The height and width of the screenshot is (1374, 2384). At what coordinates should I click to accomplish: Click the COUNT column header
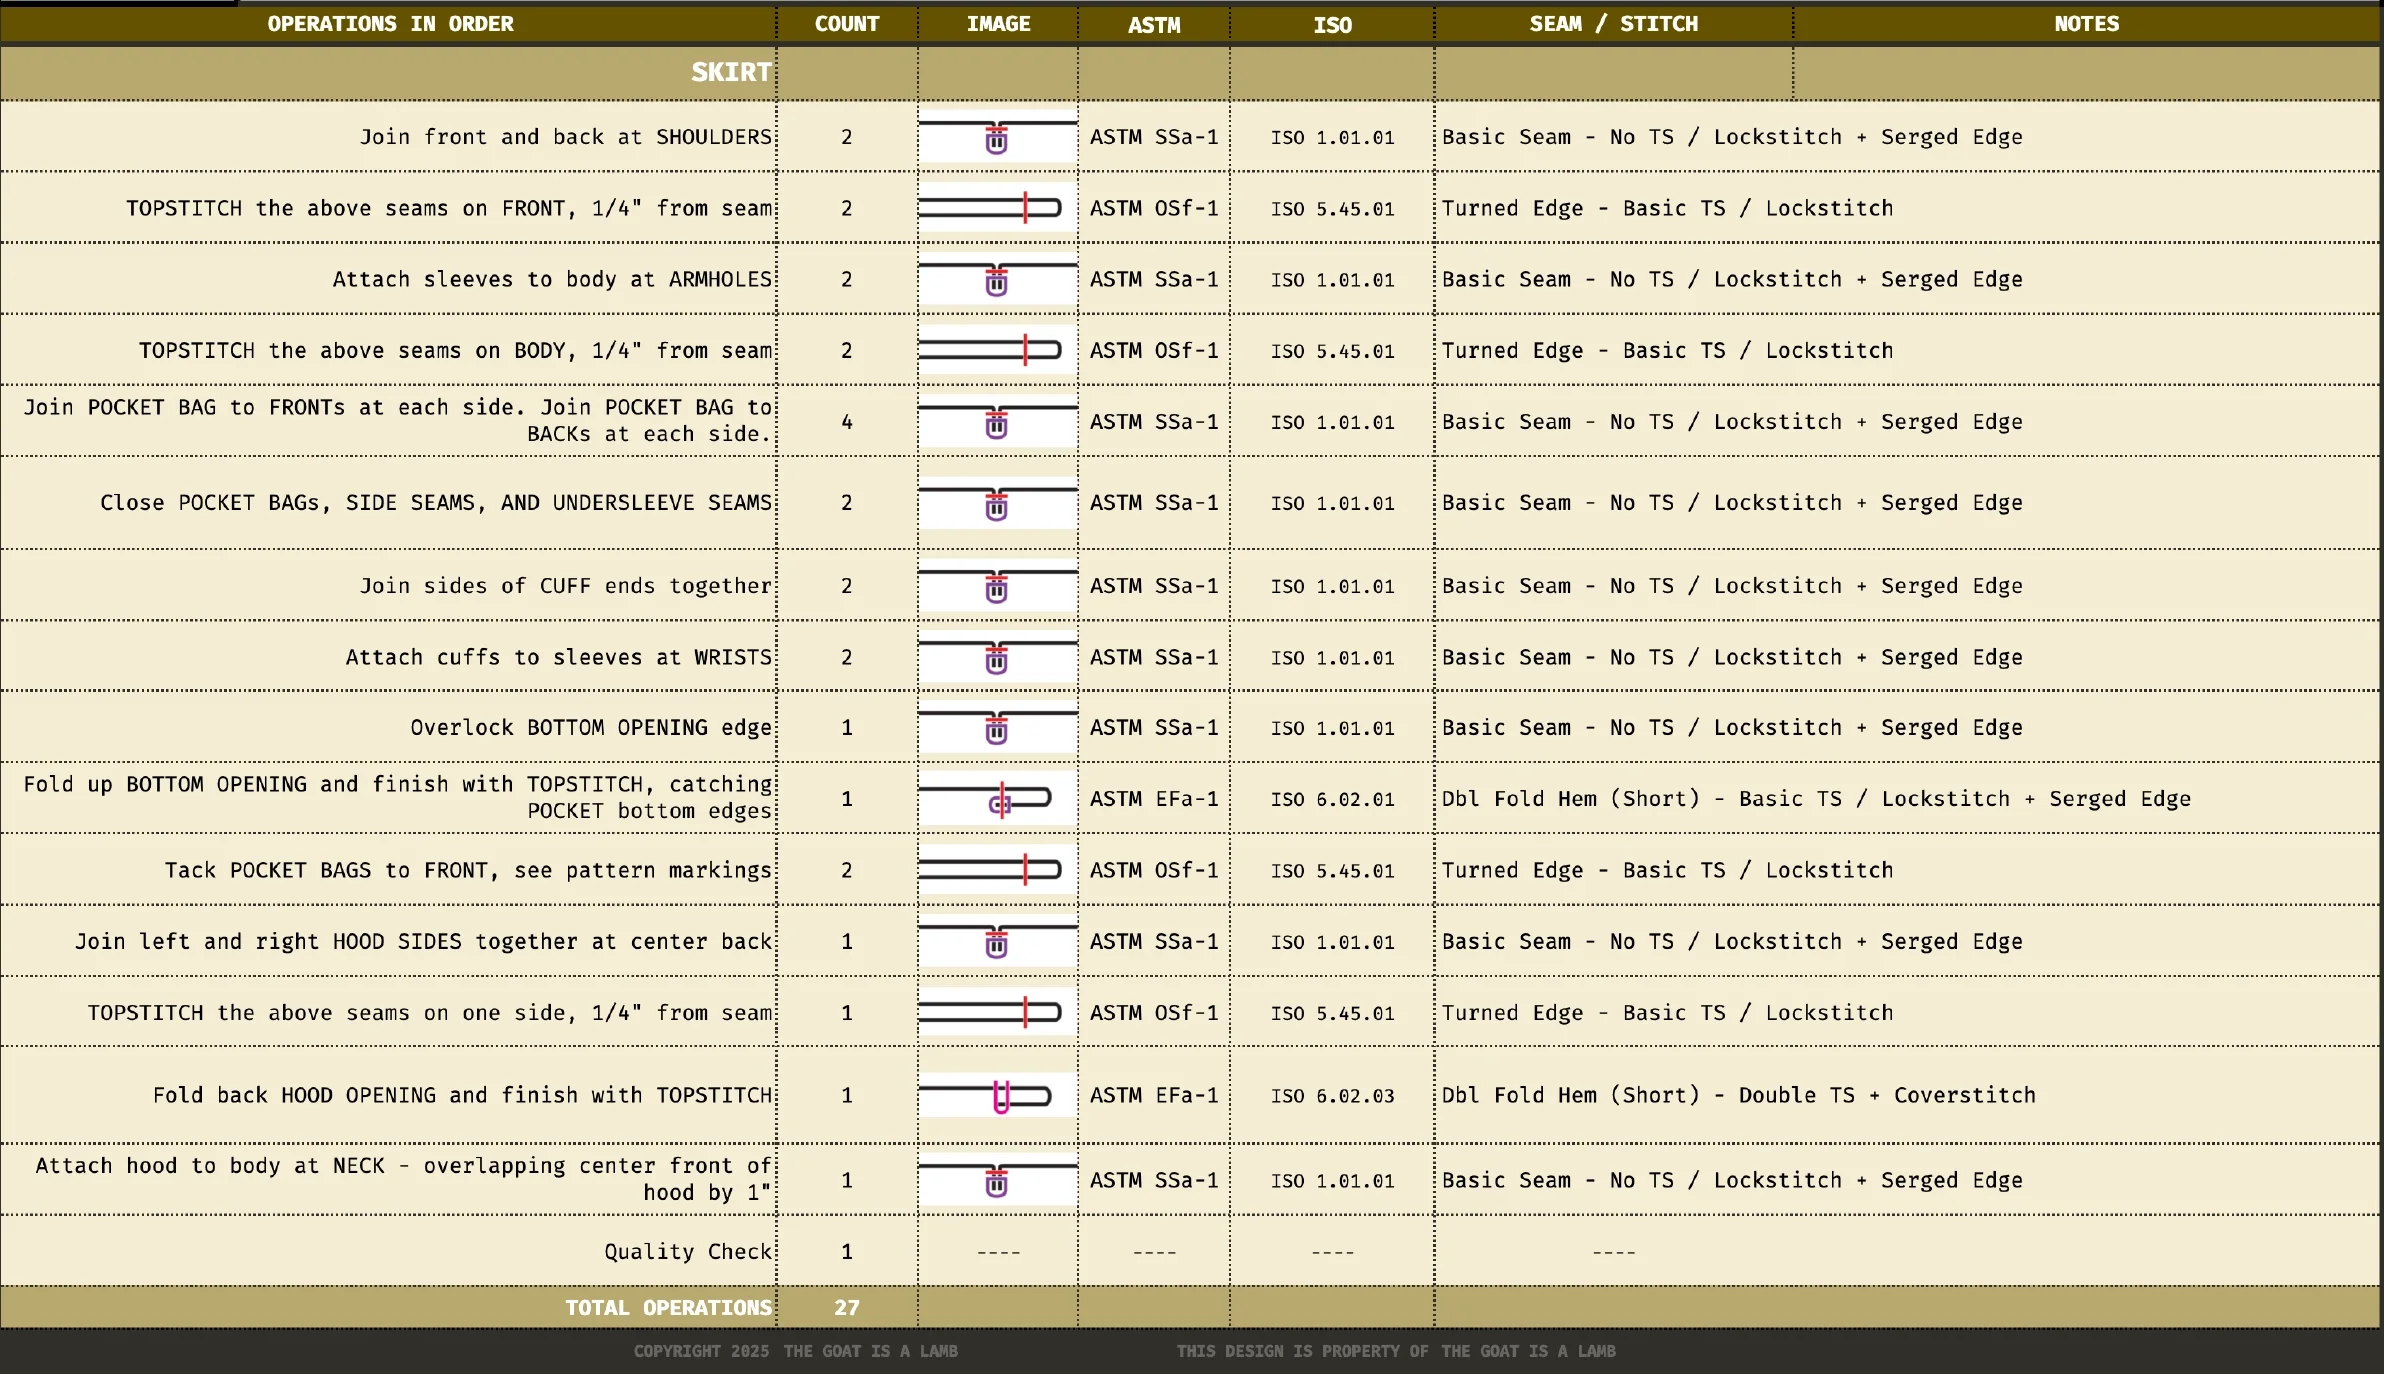coord(846,24)
